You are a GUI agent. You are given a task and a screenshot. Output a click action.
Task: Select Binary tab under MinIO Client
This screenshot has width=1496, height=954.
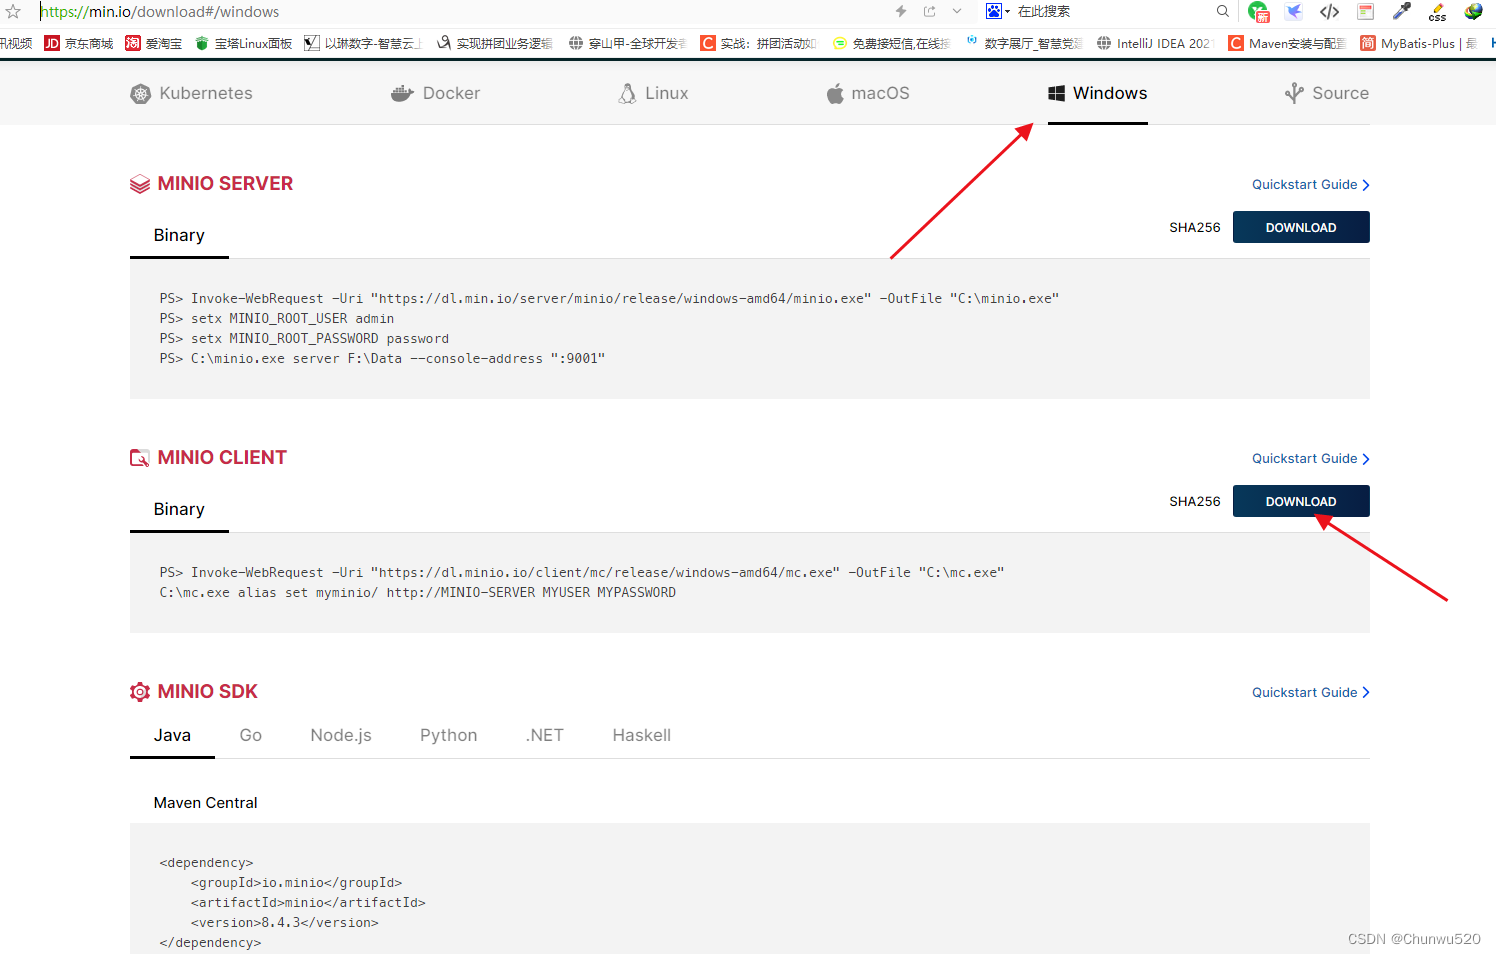[x=179, y=509]
